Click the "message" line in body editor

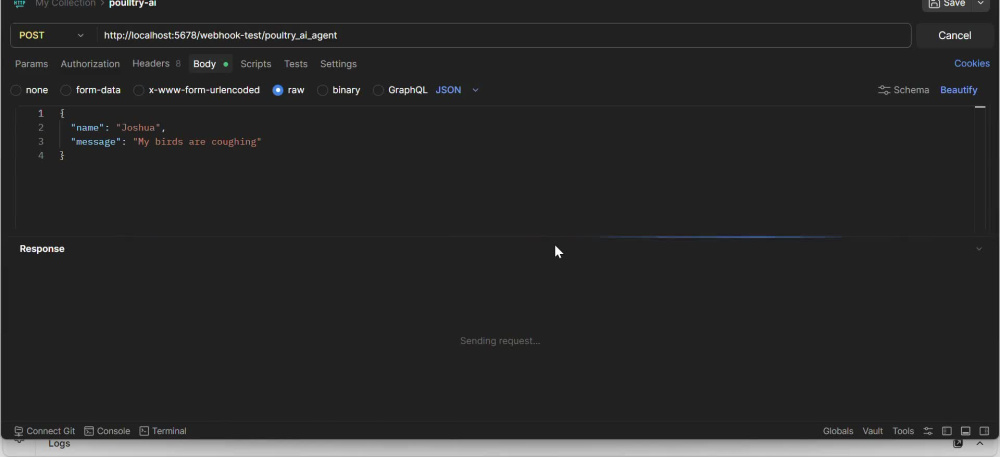pos(166,141)
